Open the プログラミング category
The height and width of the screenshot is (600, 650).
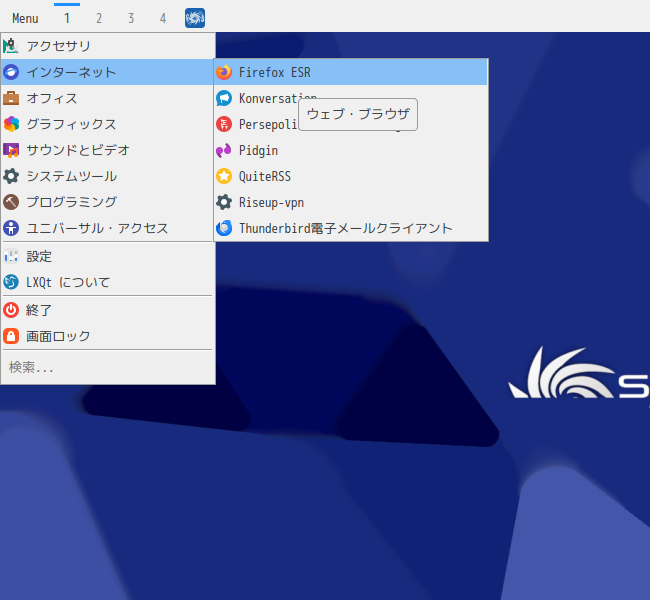click(x=107, y=202)
